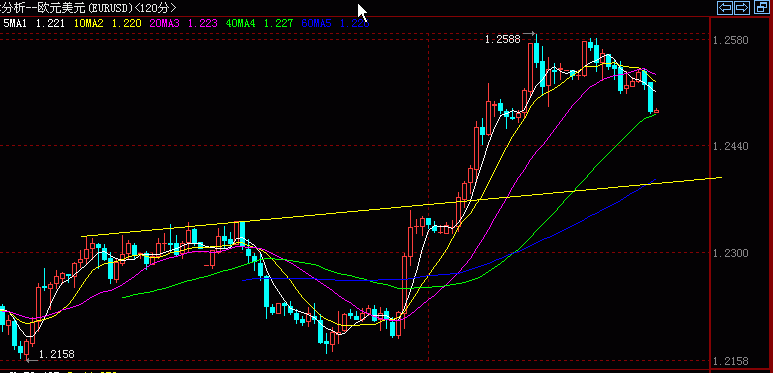Click the EURUSD 120分 chart title

pyautogui.click(x=88, y=8)
